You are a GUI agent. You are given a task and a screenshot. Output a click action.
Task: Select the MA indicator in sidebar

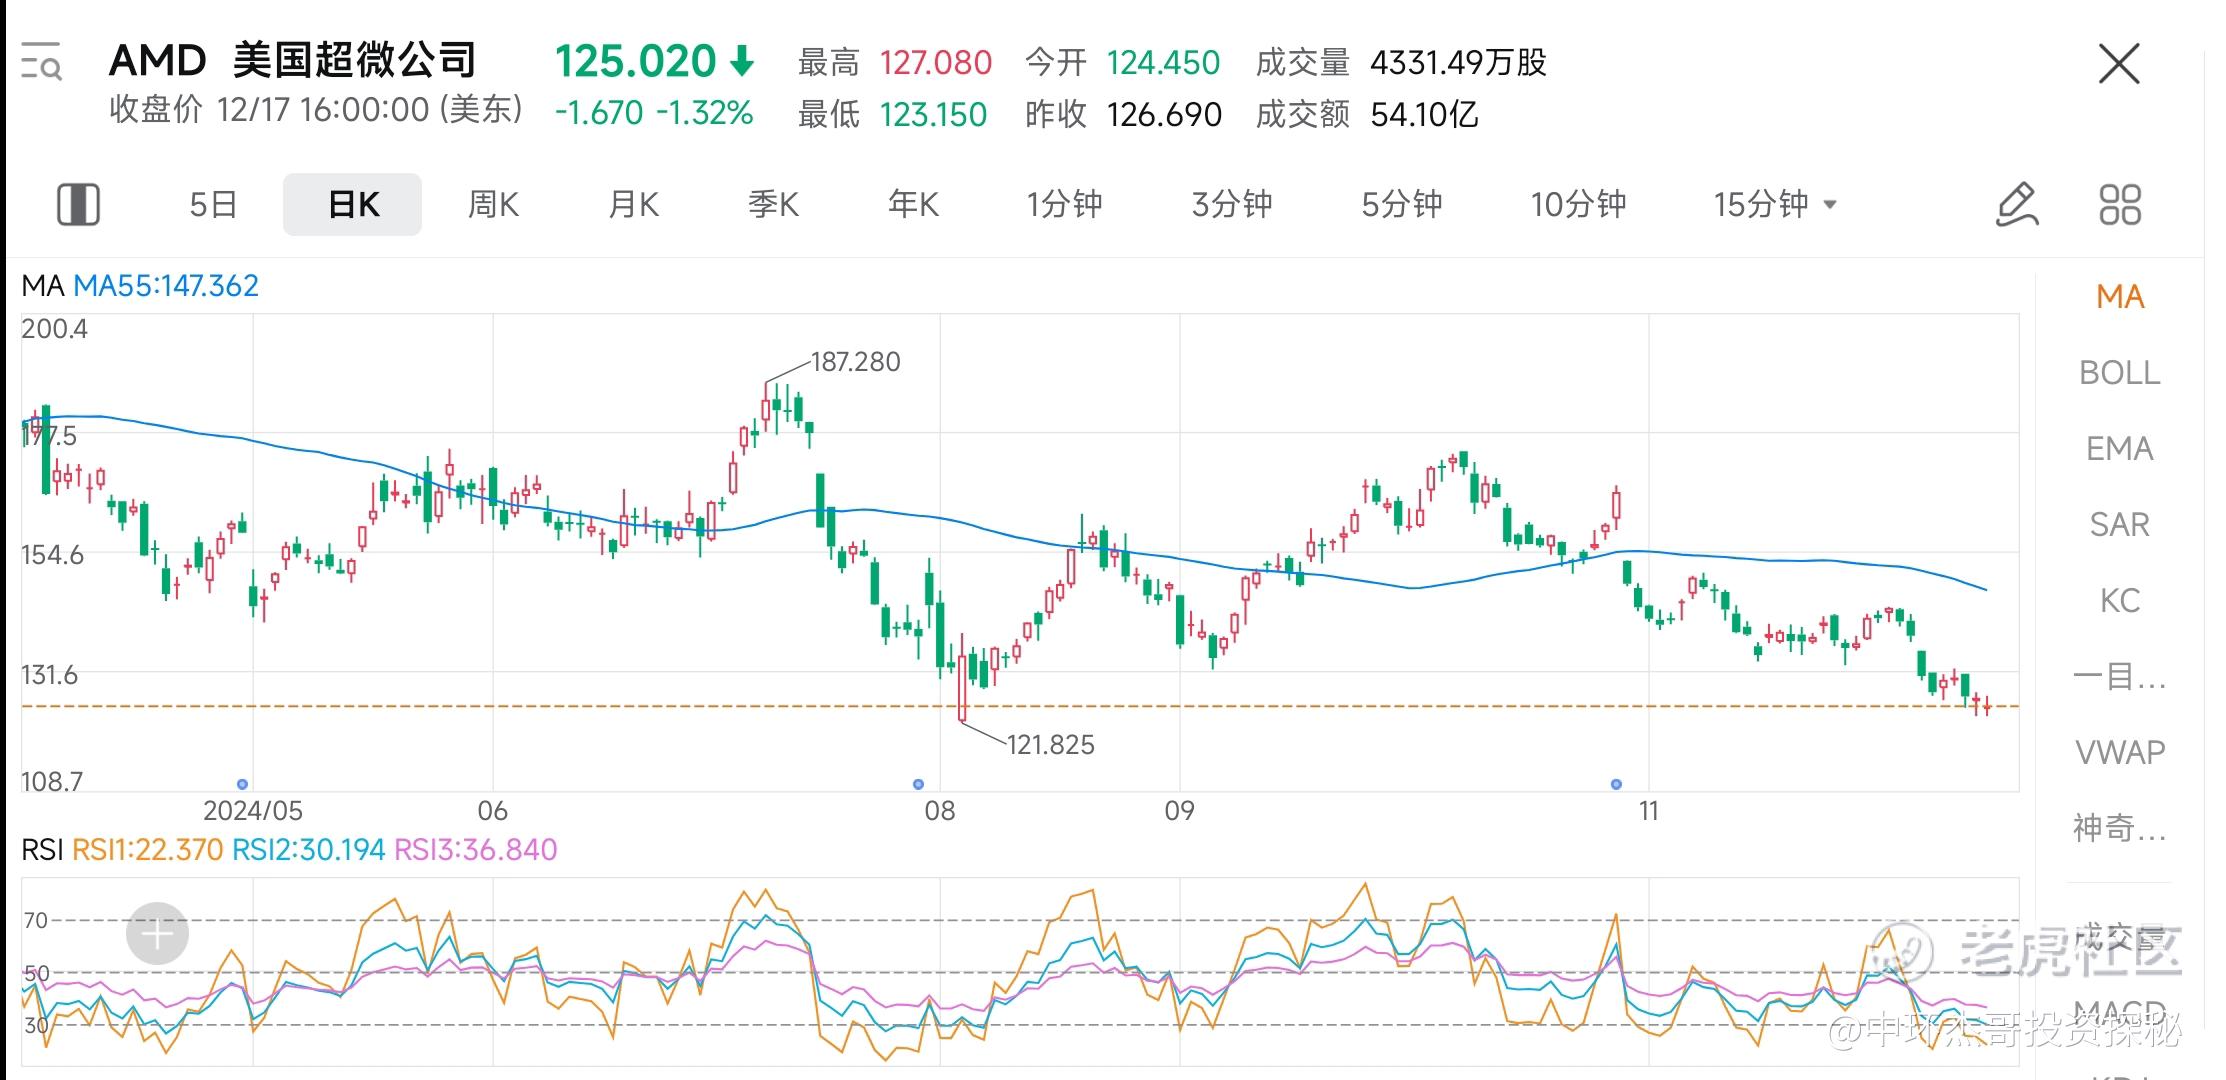2120,297
